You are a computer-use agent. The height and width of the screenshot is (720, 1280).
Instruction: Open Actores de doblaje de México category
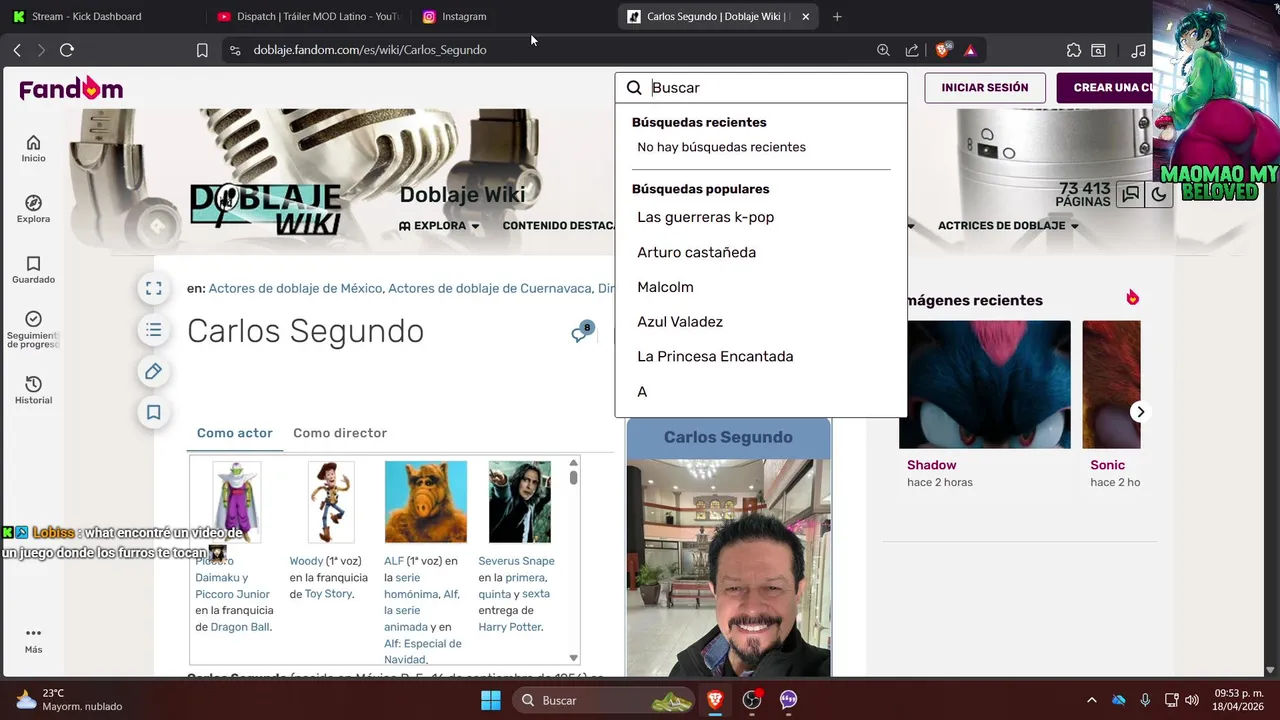click(295, 288)
